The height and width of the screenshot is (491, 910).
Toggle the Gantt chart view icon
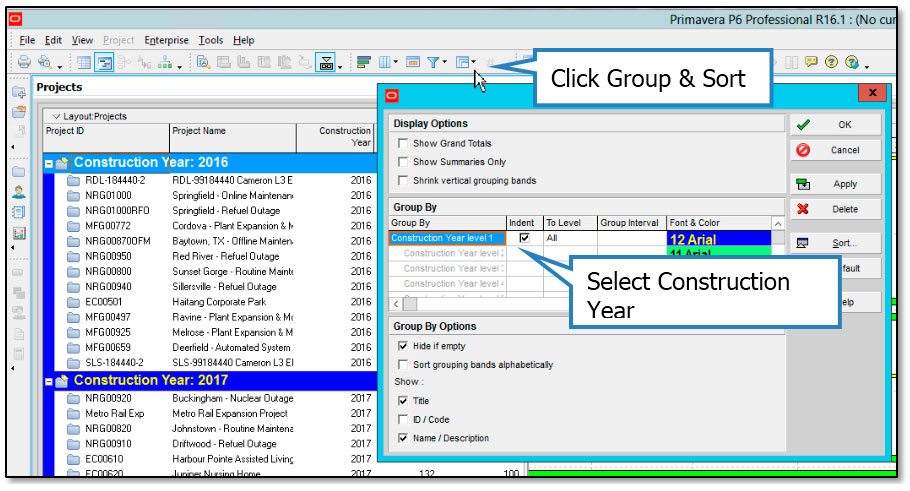click(x=104, y=62)
